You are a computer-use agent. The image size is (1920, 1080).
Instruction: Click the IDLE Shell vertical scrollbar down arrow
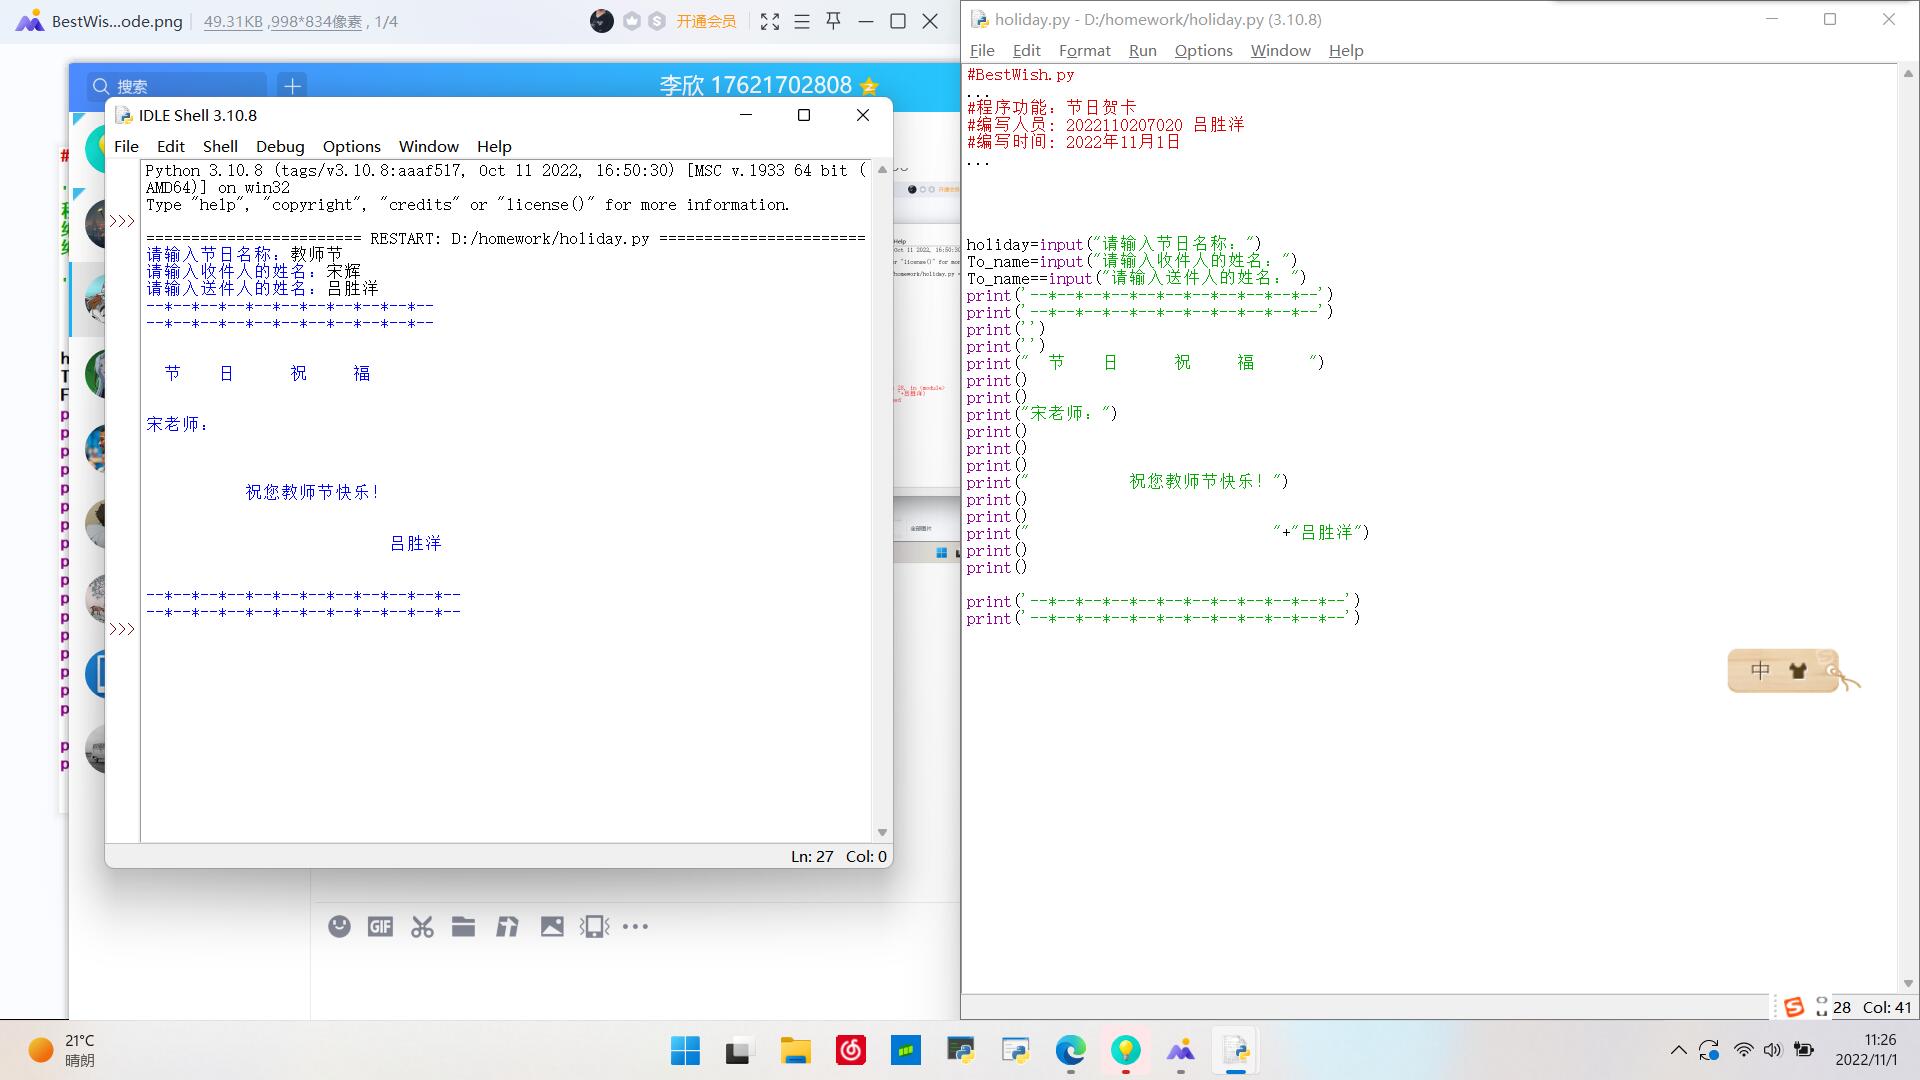click(x=882, y=832)
